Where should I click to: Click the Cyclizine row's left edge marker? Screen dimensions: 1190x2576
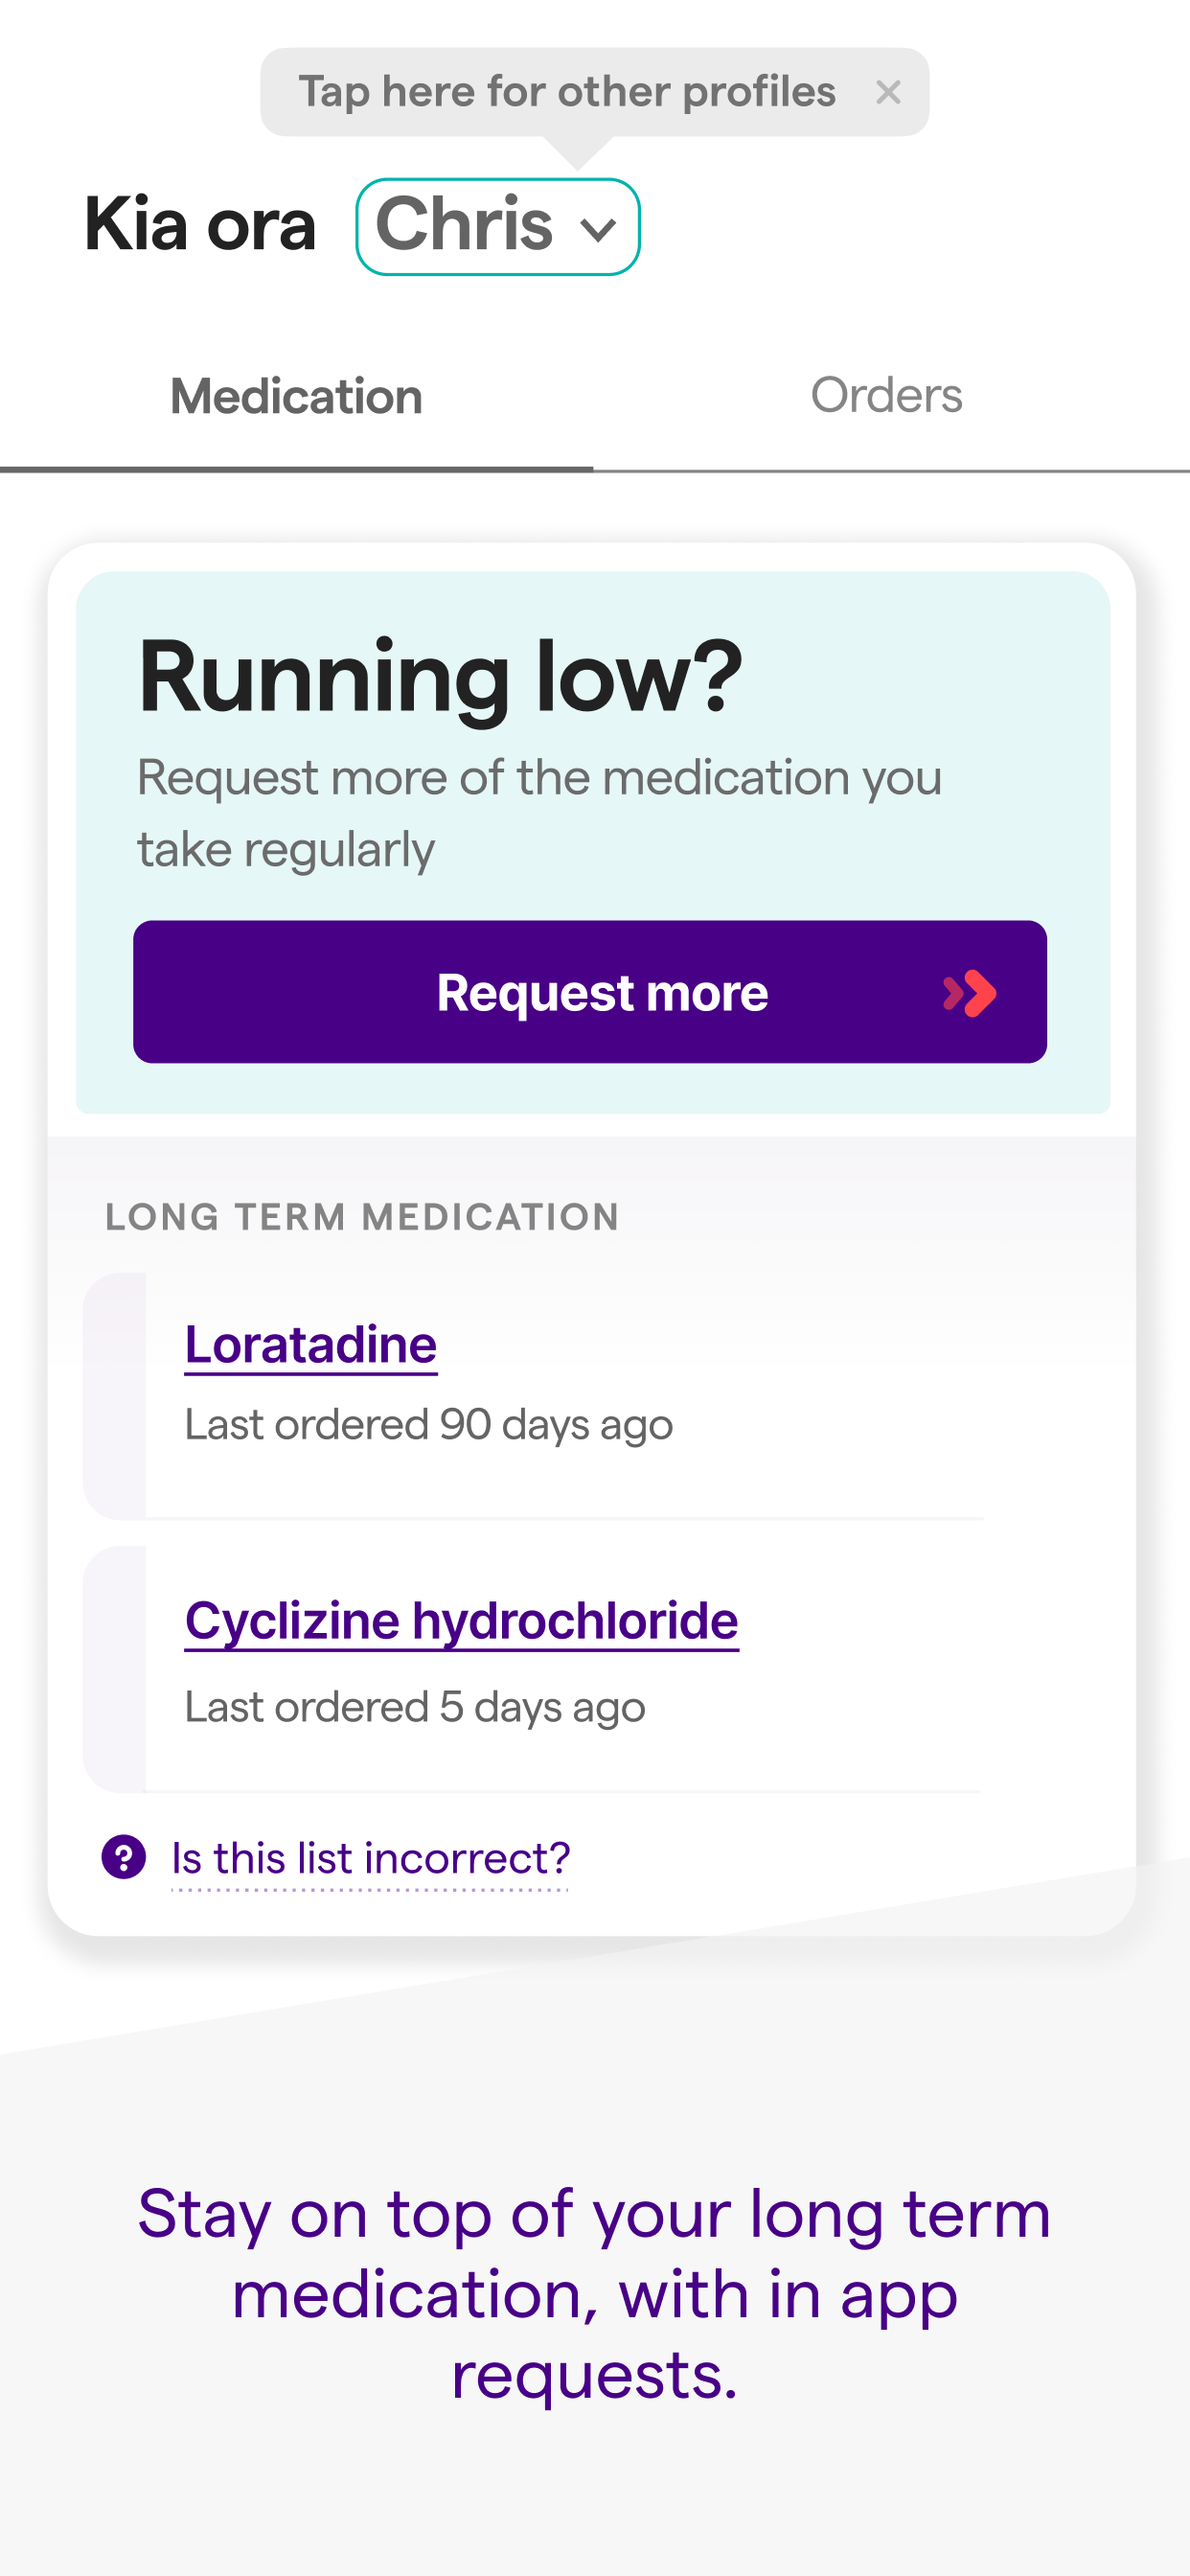[115, 1669]
